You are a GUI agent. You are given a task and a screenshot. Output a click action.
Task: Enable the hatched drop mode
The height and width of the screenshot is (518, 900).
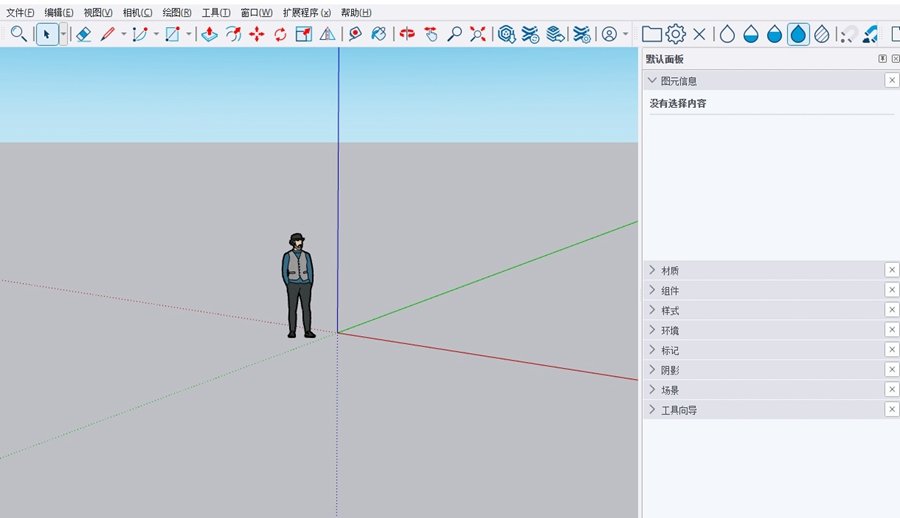[822, 34]
